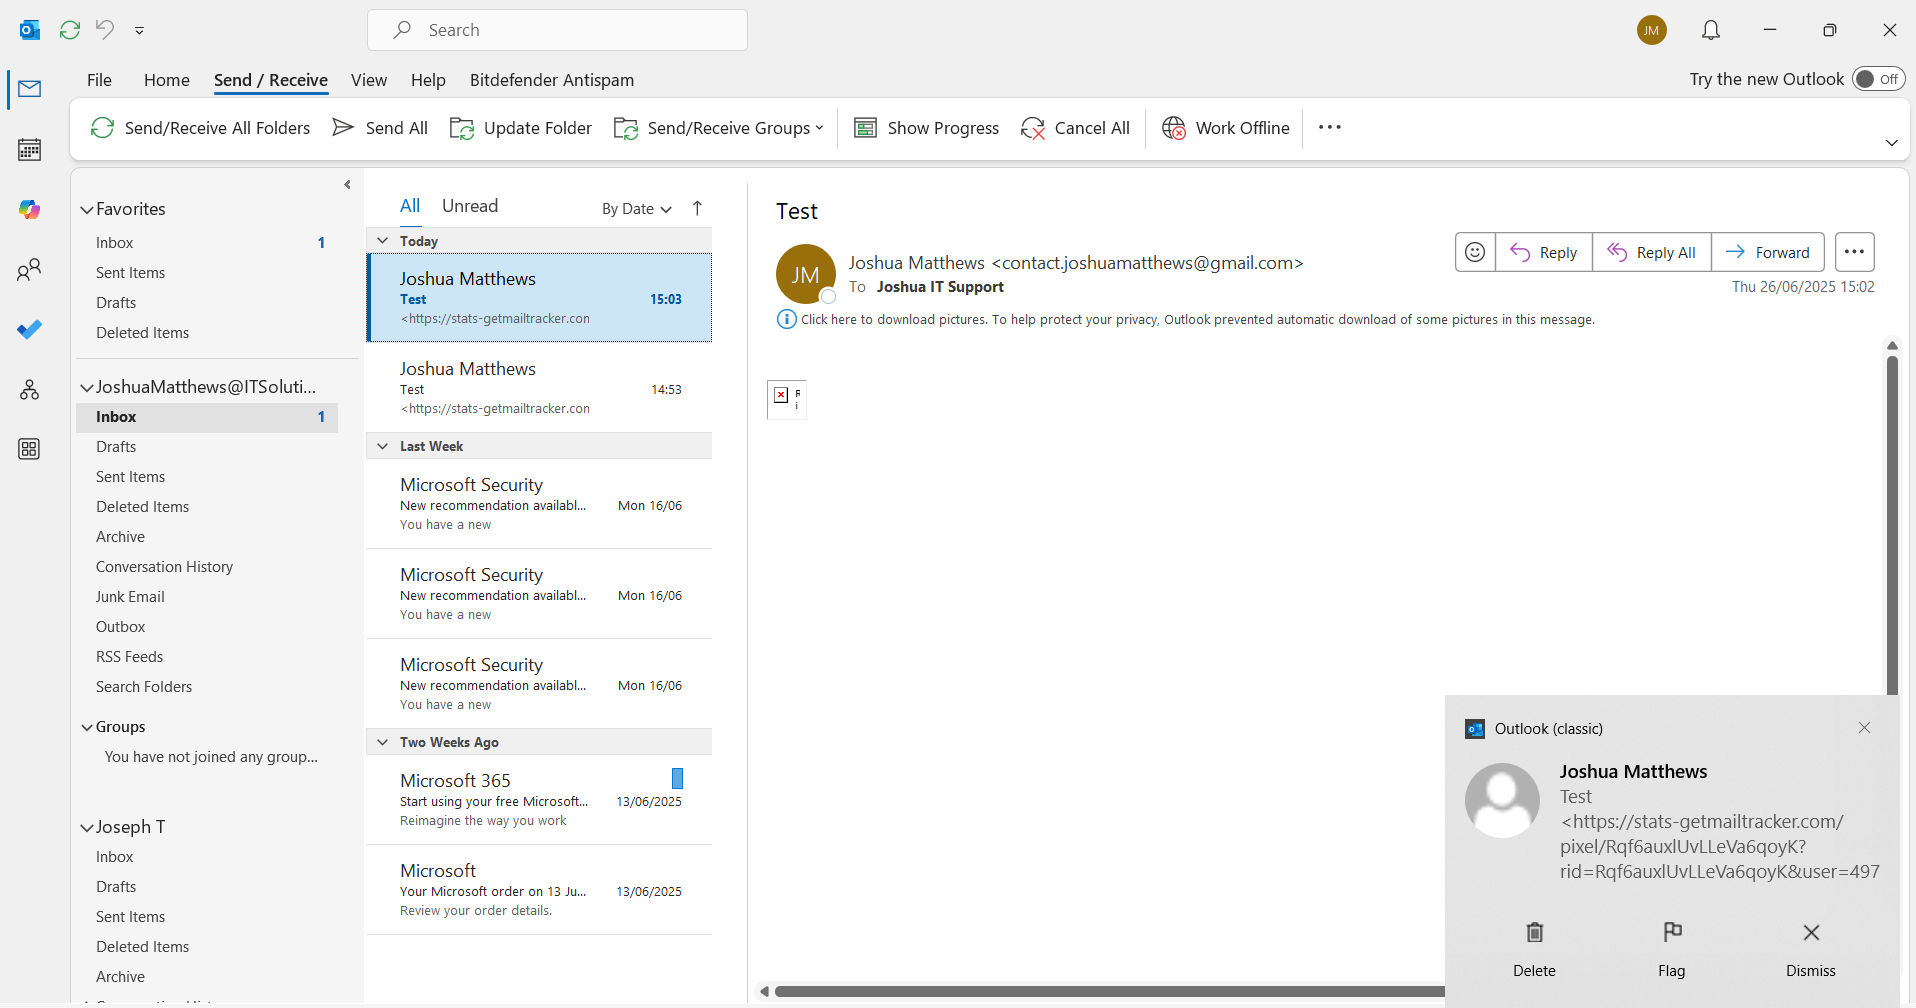Open the Mail view in sidebar
Image resolution: width=1916 pixels, height=1008 pixels.
[x=30, y=89]
